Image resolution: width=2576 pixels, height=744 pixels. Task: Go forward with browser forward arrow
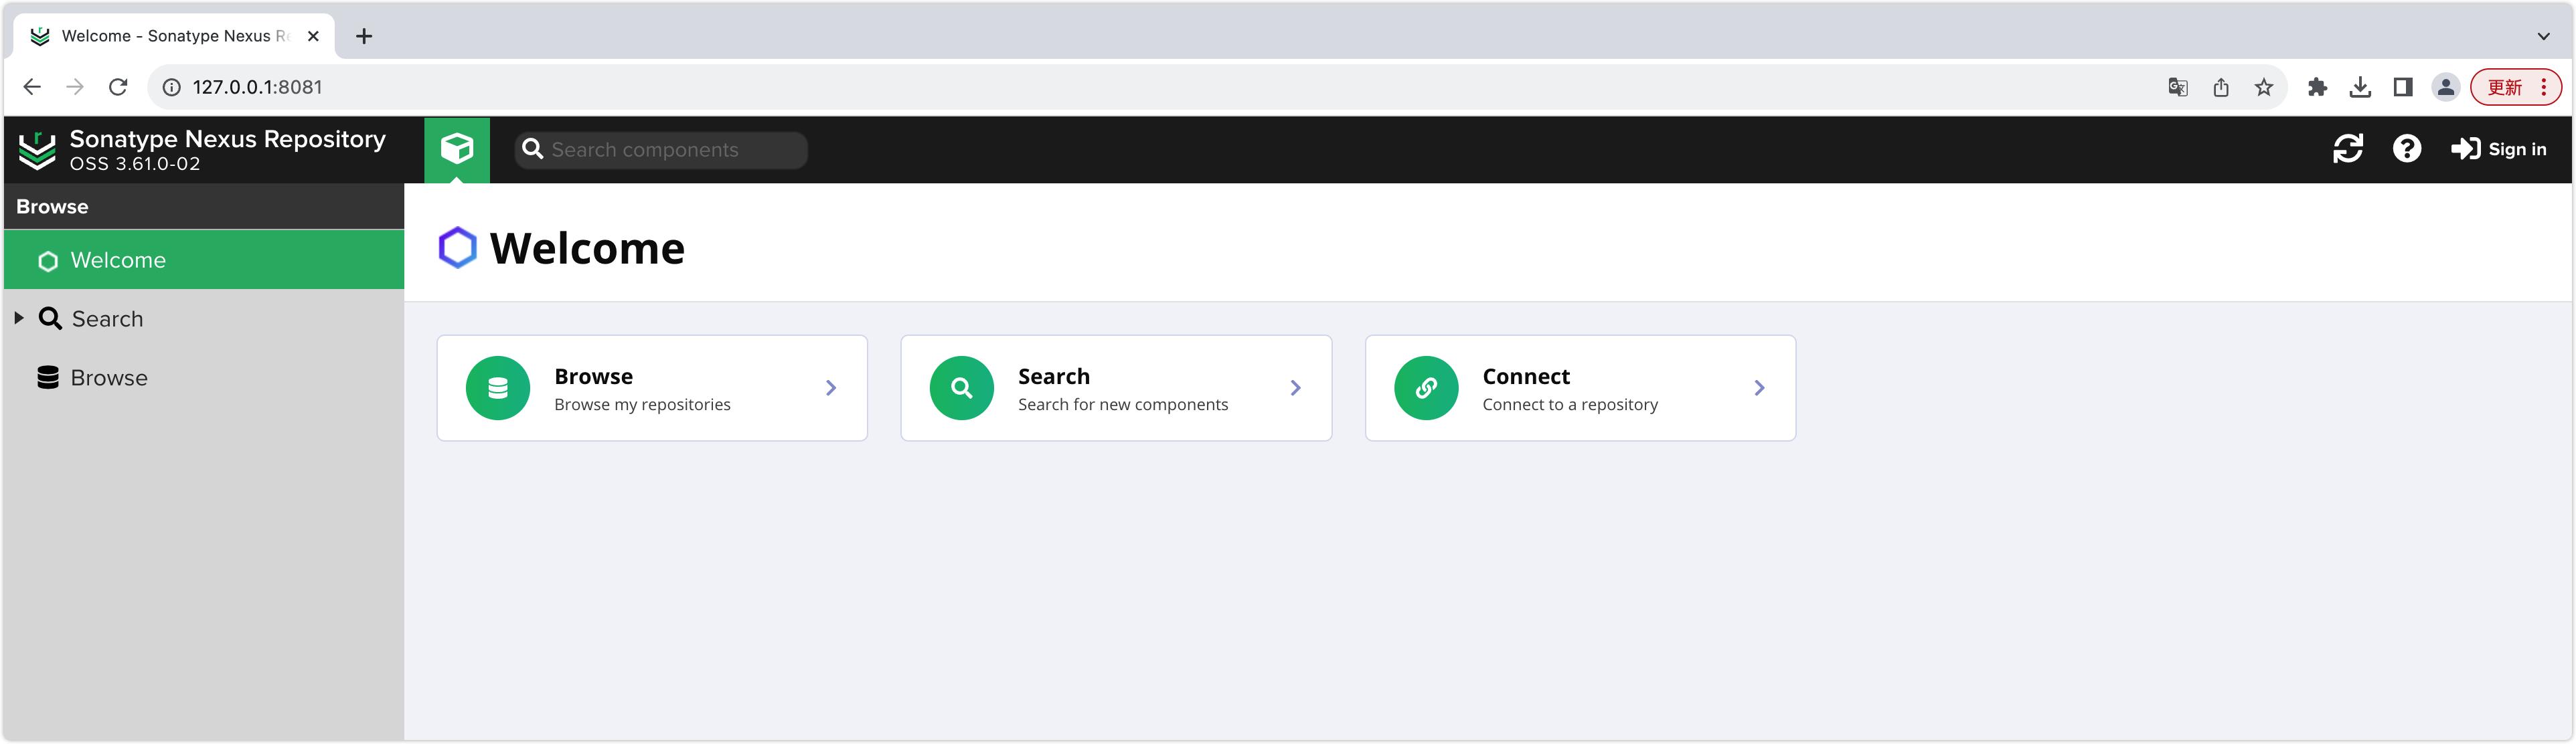(75, 87)
